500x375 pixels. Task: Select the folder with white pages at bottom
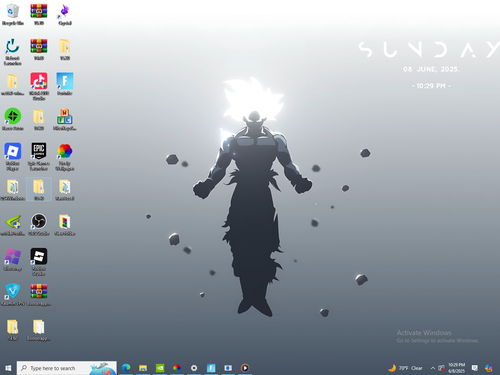pyautogui.click(x=39, y=330)
